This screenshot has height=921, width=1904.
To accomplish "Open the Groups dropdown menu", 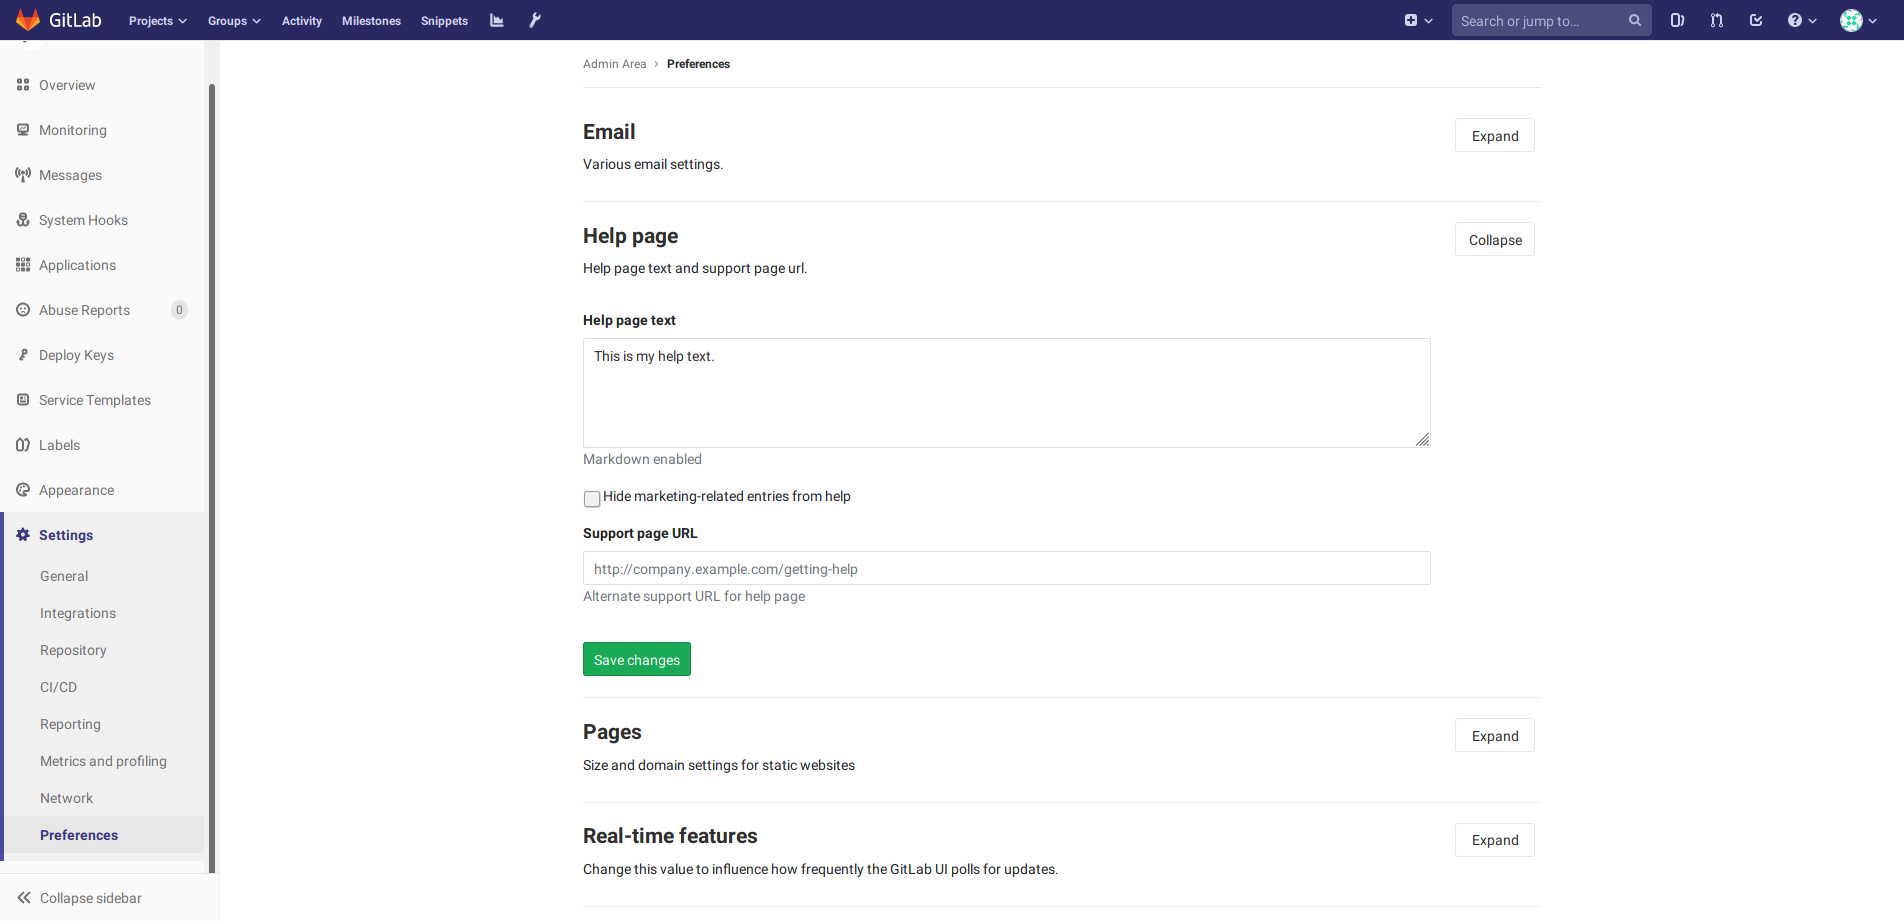I will [234, 21].
